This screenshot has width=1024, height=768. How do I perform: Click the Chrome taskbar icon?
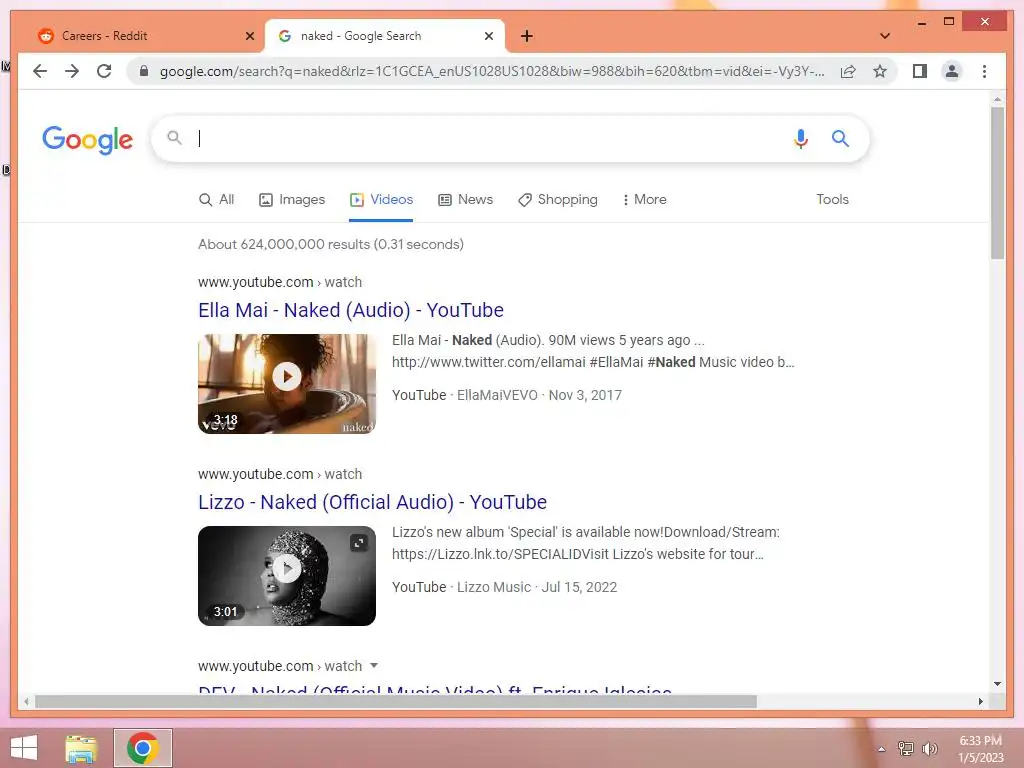click(x=143, y=748)
